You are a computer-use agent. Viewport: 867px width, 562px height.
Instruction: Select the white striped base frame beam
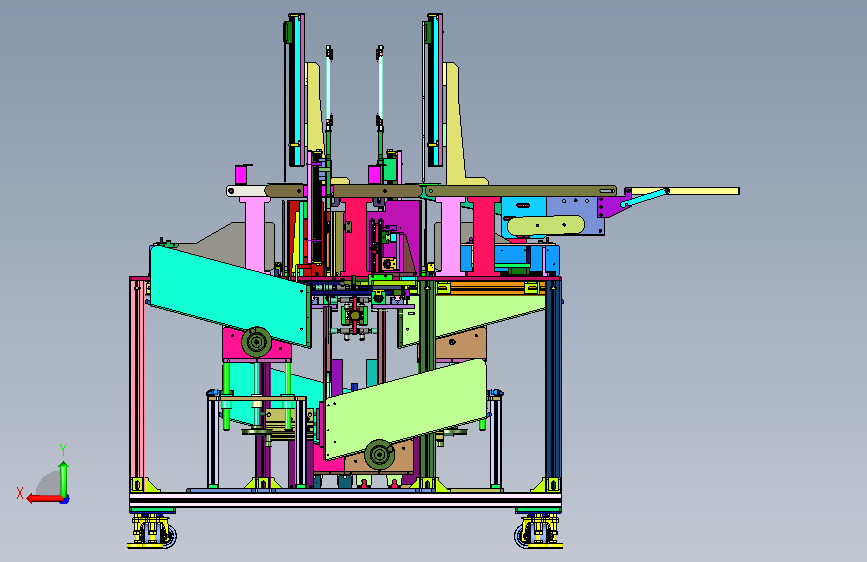[346, 499]
